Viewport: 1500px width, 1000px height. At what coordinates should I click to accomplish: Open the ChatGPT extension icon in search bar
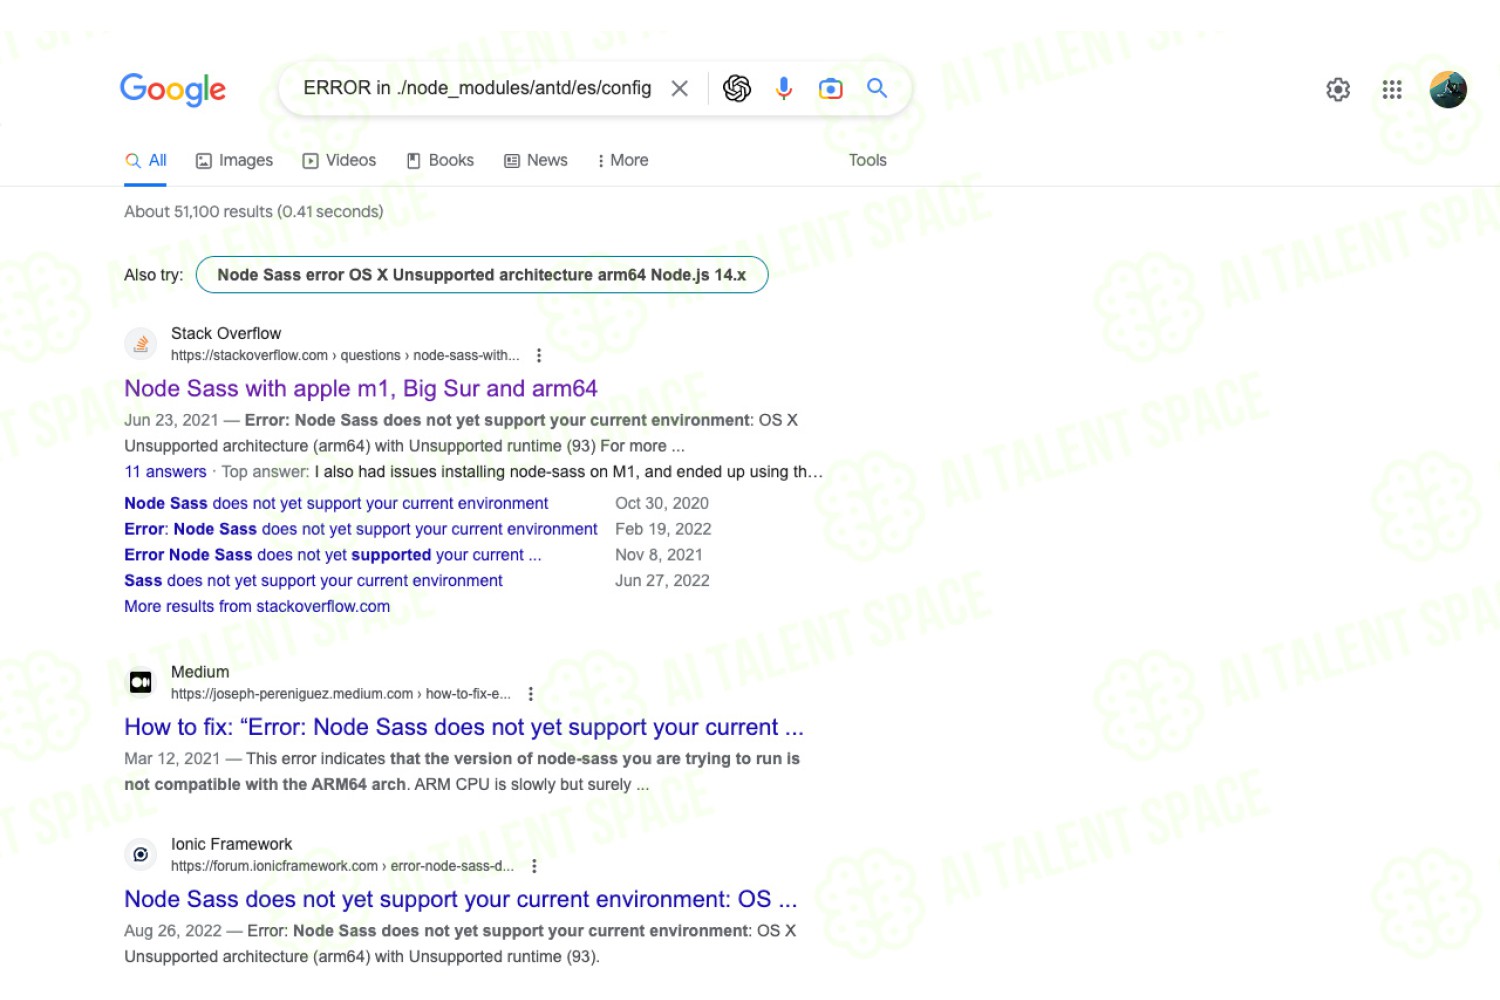click(737, 89)
